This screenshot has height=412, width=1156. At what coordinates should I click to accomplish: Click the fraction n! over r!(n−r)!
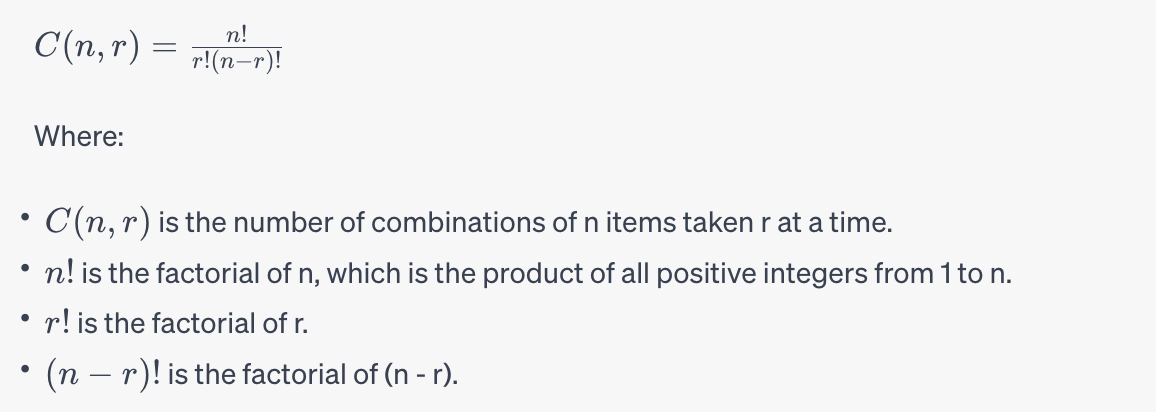click(x=237, y=49)
